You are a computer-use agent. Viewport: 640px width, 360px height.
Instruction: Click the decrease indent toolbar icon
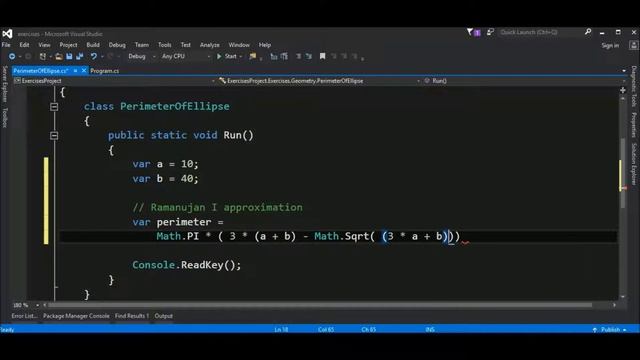click(x=274, y=56)
